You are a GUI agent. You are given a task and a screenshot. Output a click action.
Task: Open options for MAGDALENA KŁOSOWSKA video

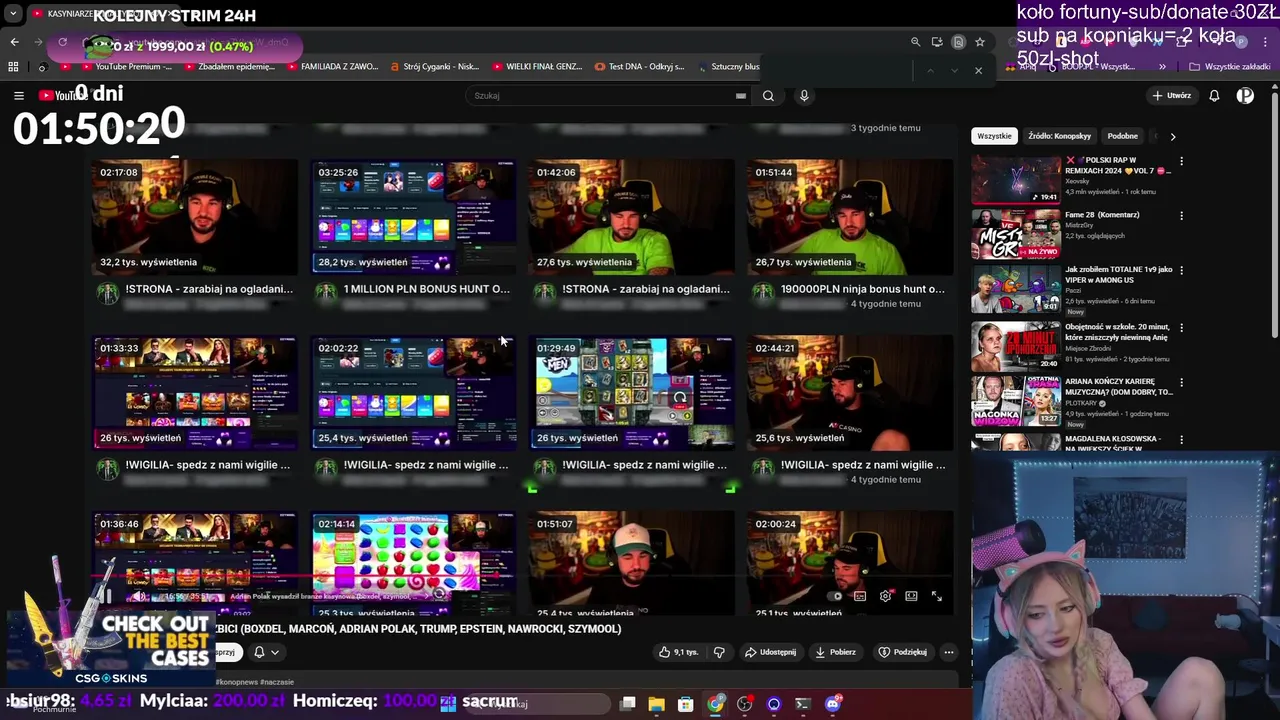pos(1181,439)
